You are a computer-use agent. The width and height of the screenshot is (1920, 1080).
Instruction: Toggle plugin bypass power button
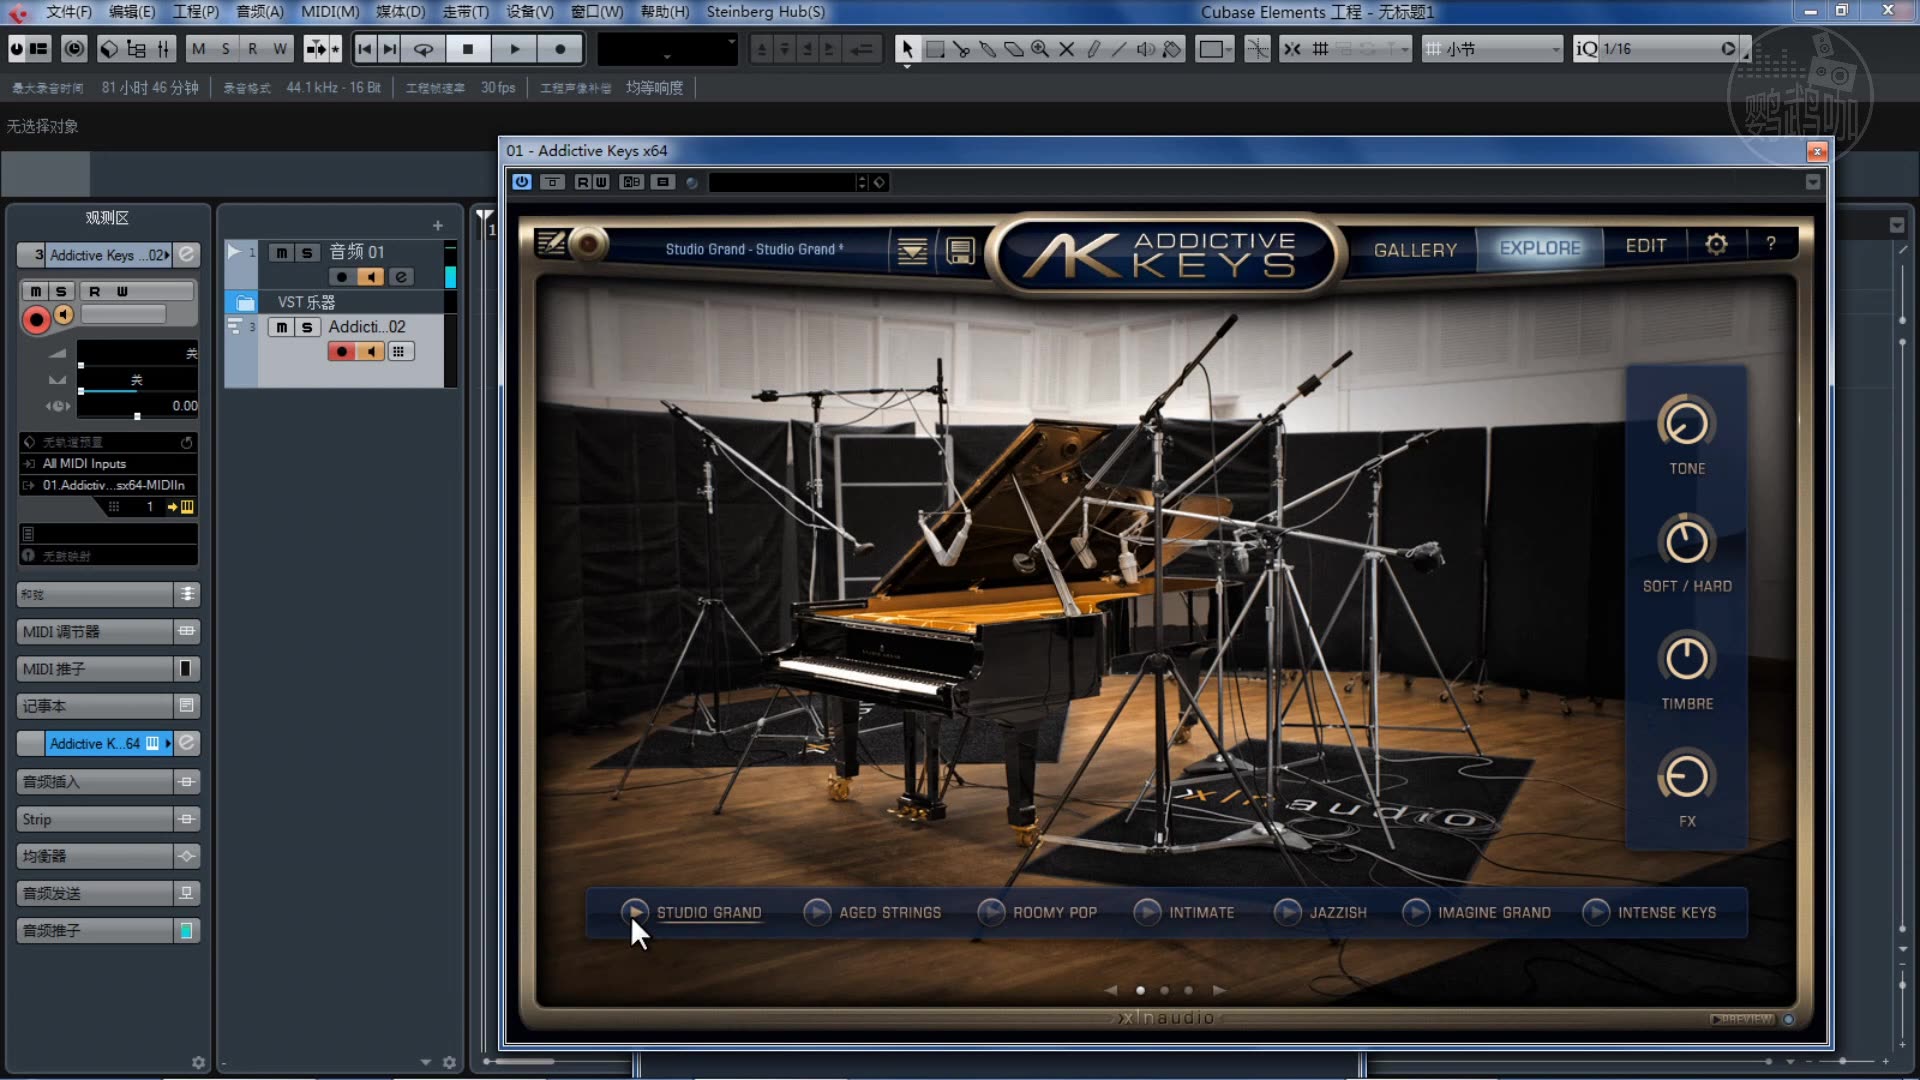tap(522, 182)
